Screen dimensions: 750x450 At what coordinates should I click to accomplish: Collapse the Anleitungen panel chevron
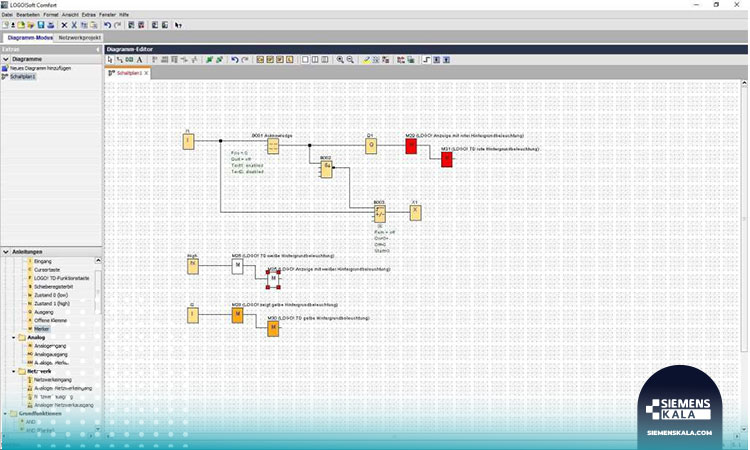[6, 252]
